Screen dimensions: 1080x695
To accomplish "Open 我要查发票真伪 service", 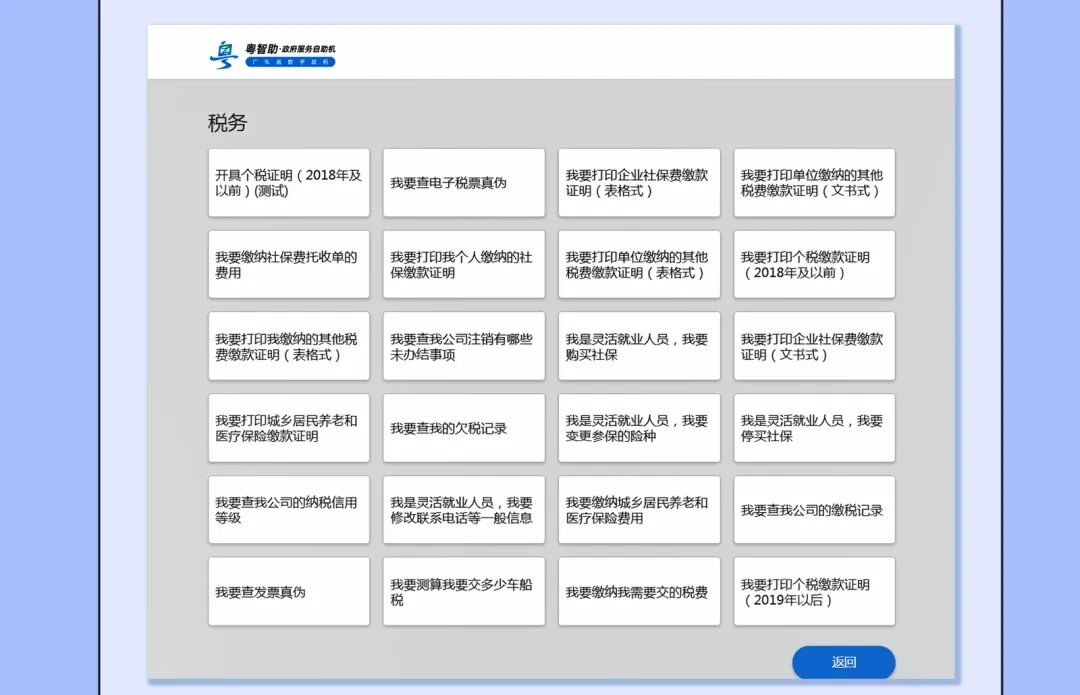I will point(288,591).
